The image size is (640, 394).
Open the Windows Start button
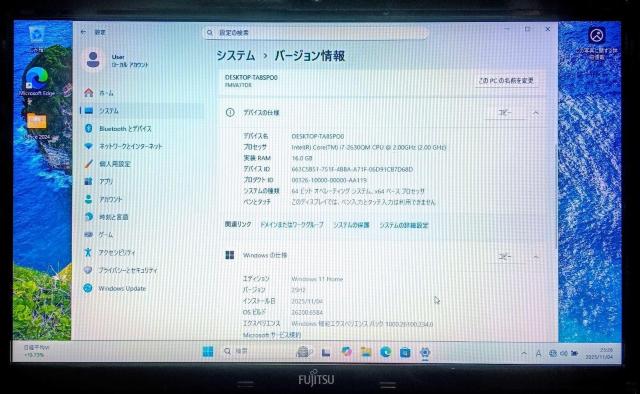208,352
